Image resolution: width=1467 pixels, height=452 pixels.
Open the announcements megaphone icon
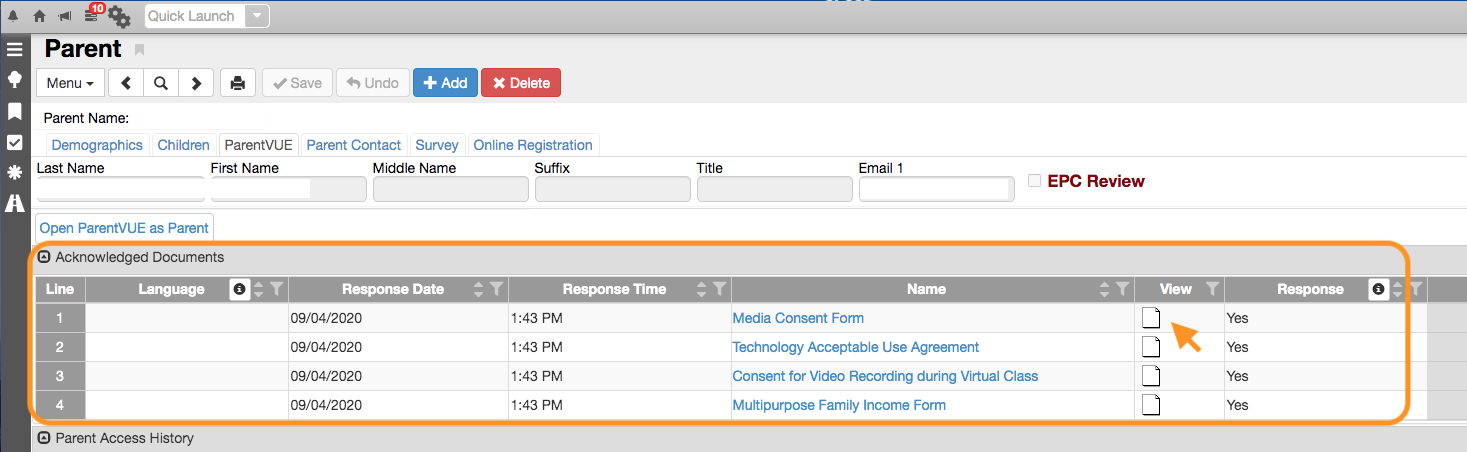tap(65, 16)
